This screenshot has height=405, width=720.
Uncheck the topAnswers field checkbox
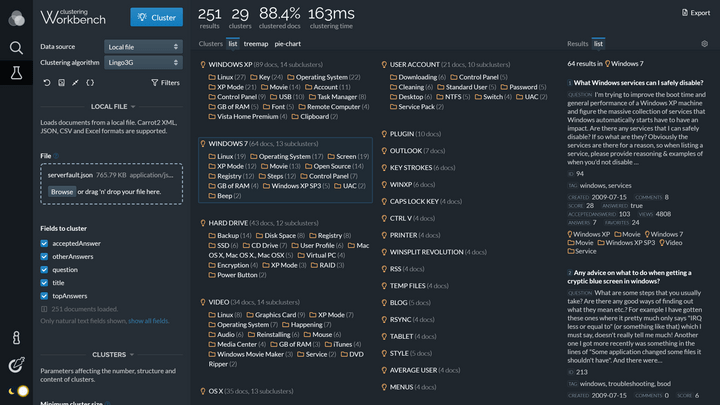coord(44,296)
